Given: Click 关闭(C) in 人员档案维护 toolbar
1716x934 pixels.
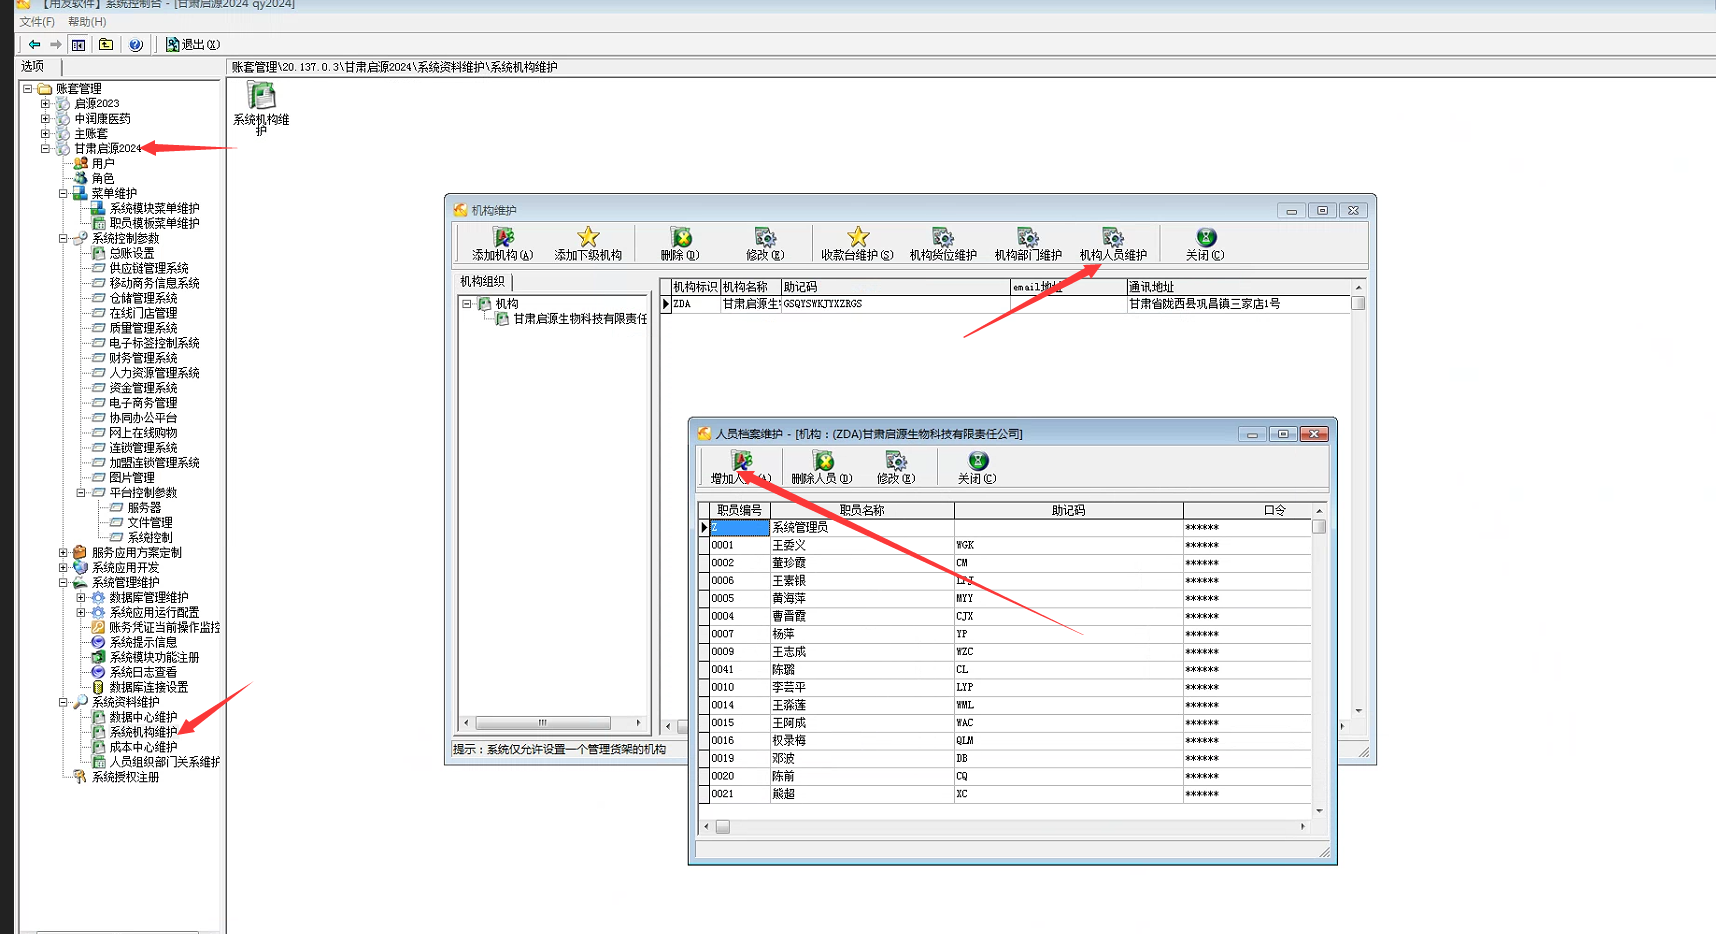Looking at the screenshot, I should pyautogui.click(x=977, y=467).
